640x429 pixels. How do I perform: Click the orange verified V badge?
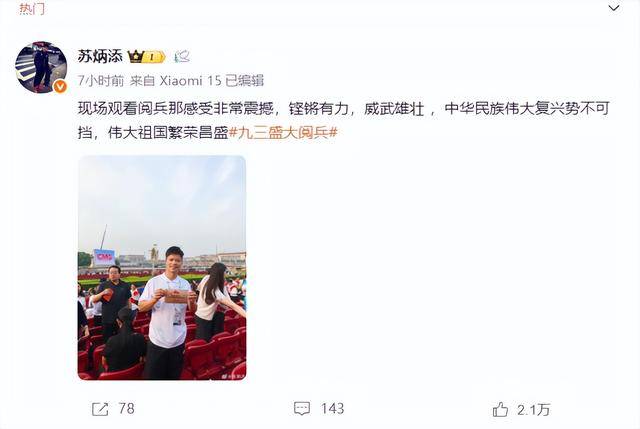click(60, 86)
